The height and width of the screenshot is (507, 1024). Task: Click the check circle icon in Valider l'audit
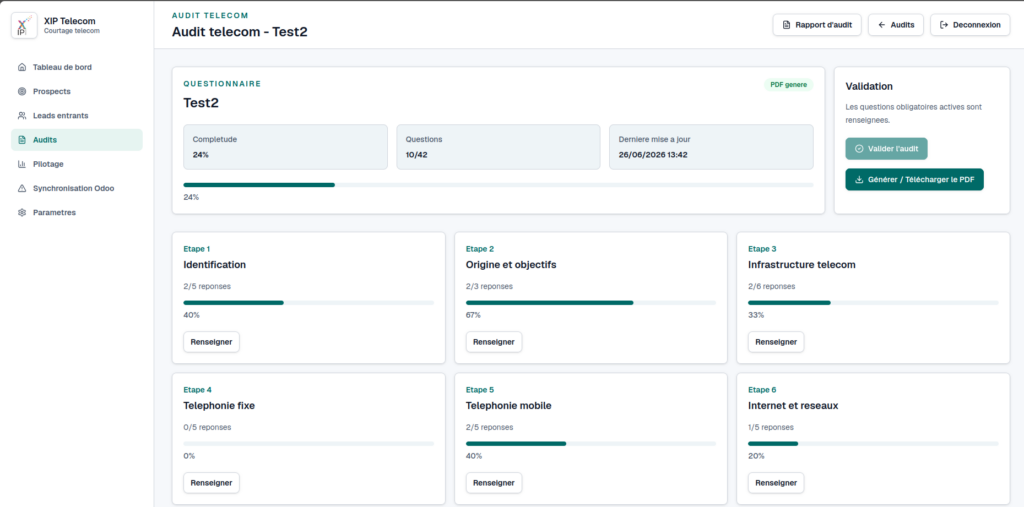pyautogui.click(x=859, y=149)
